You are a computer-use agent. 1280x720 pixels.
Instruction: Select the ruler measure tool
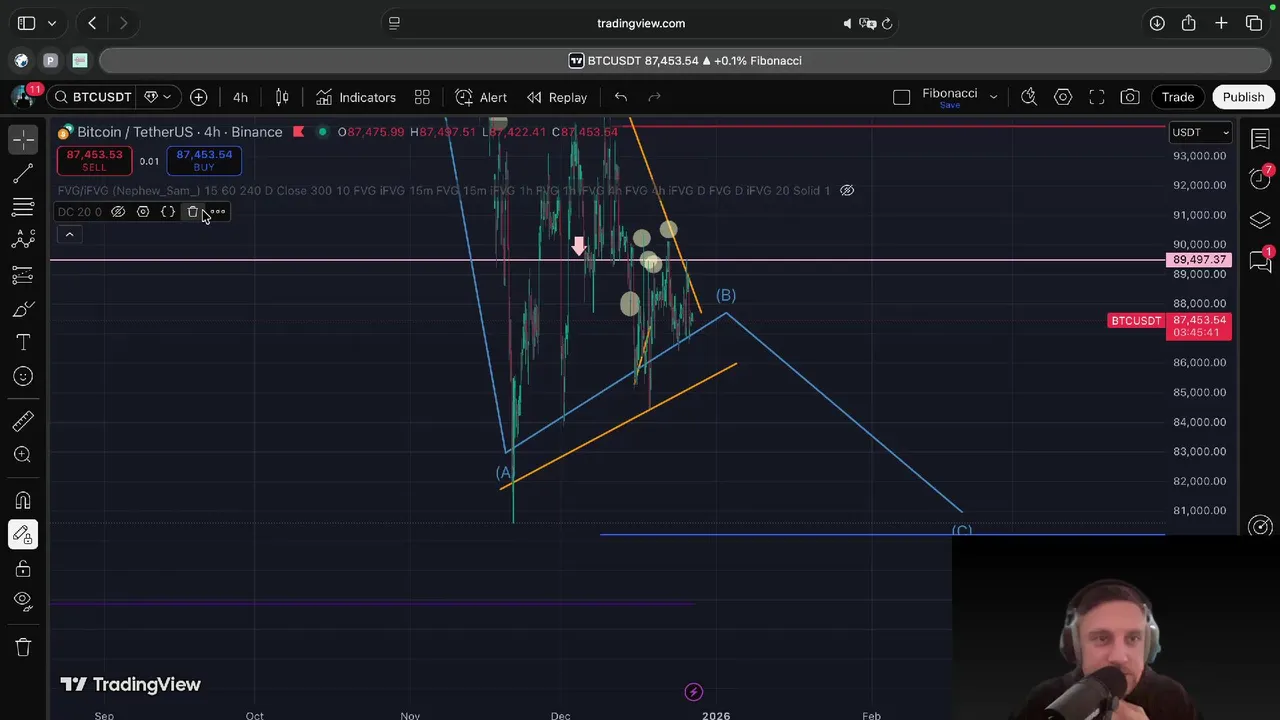coord(23,421)
